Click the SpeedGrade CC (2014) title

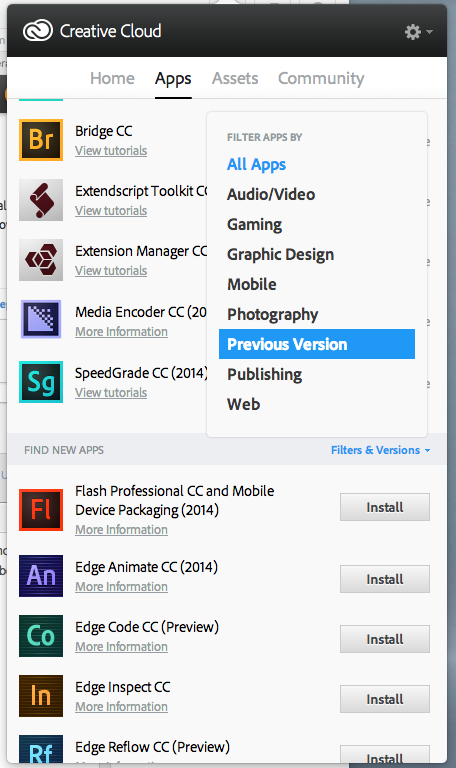click(x=141, y=373)
